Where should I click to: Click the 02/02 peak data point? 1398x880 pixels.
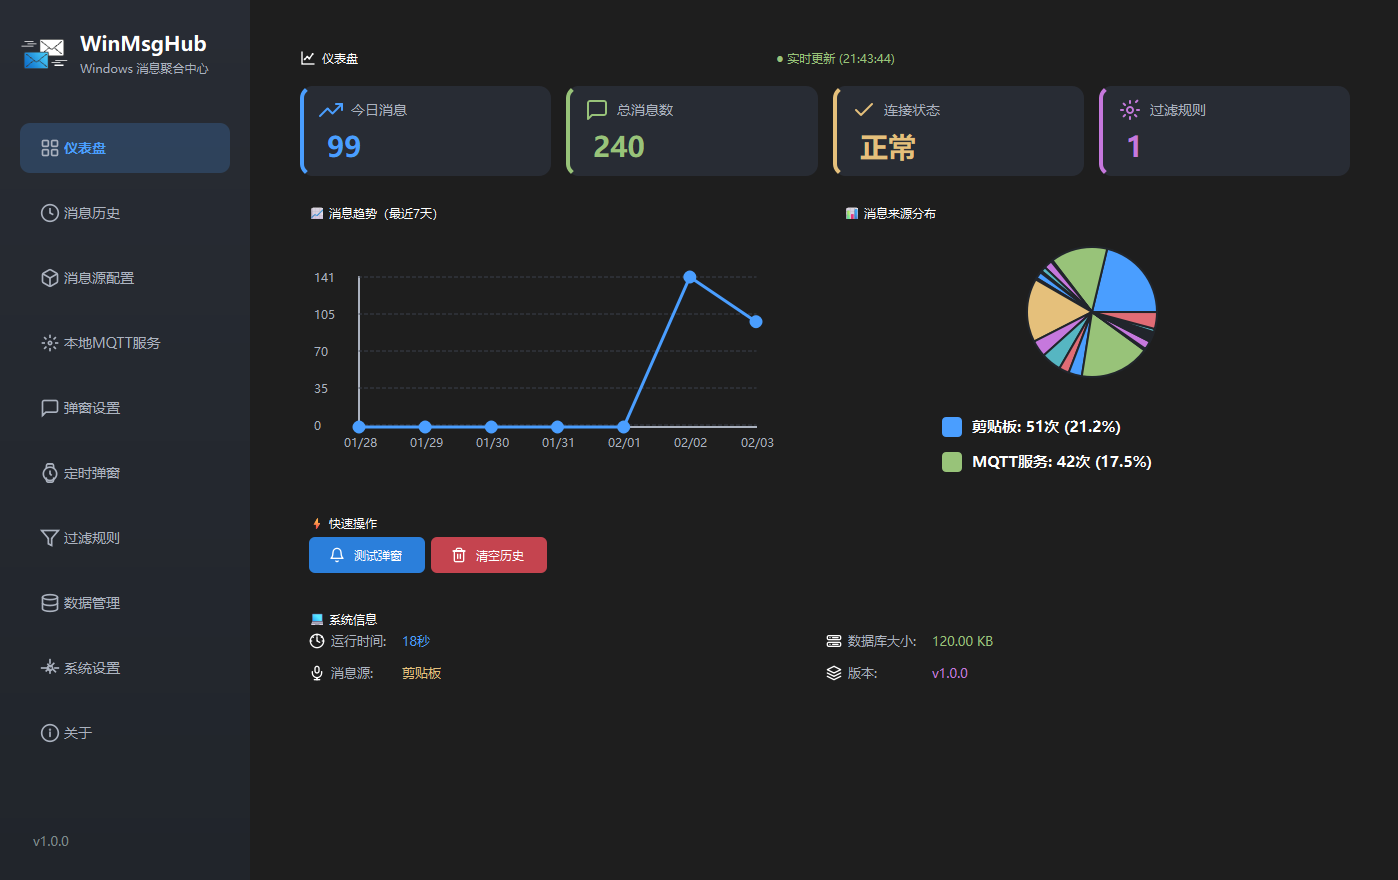point(690,277)
